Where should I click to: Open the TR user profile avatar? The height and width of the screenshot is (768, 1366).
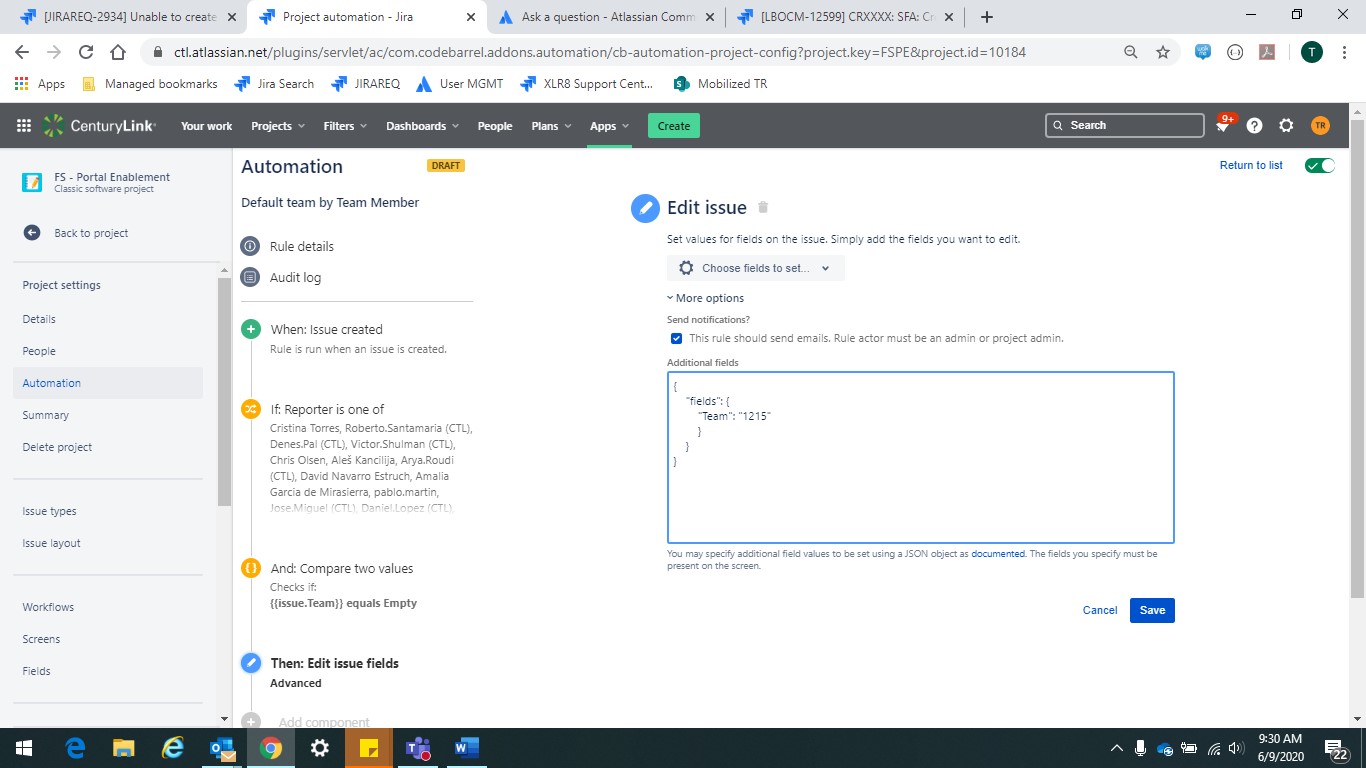tap(1320, 126)
